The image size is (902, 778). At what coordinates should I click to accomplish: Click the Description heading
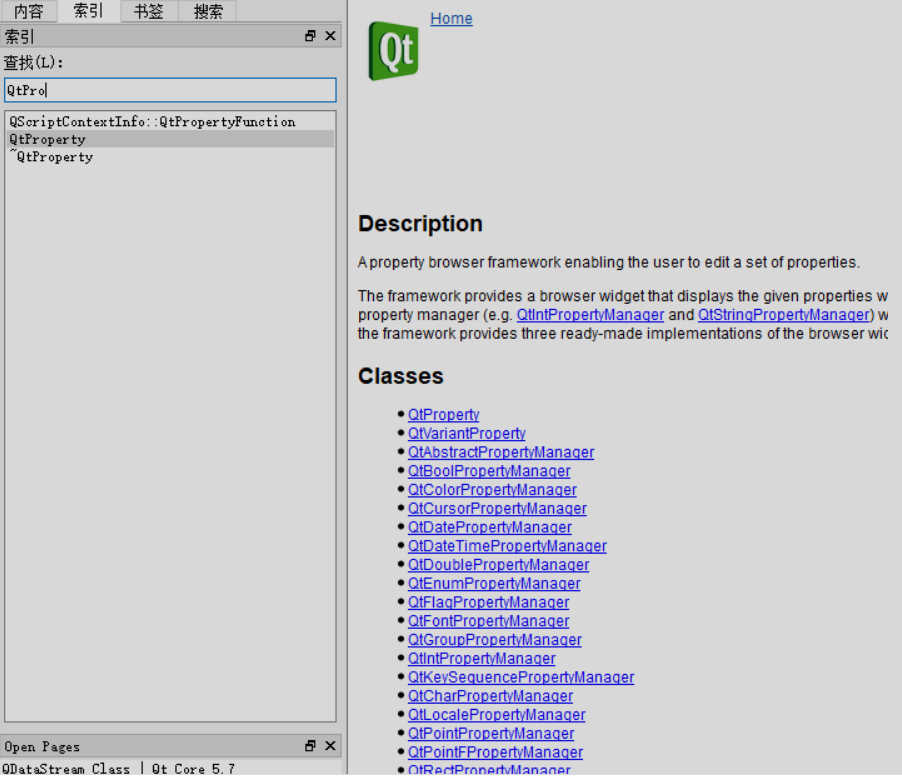click(x=421, y=224)
